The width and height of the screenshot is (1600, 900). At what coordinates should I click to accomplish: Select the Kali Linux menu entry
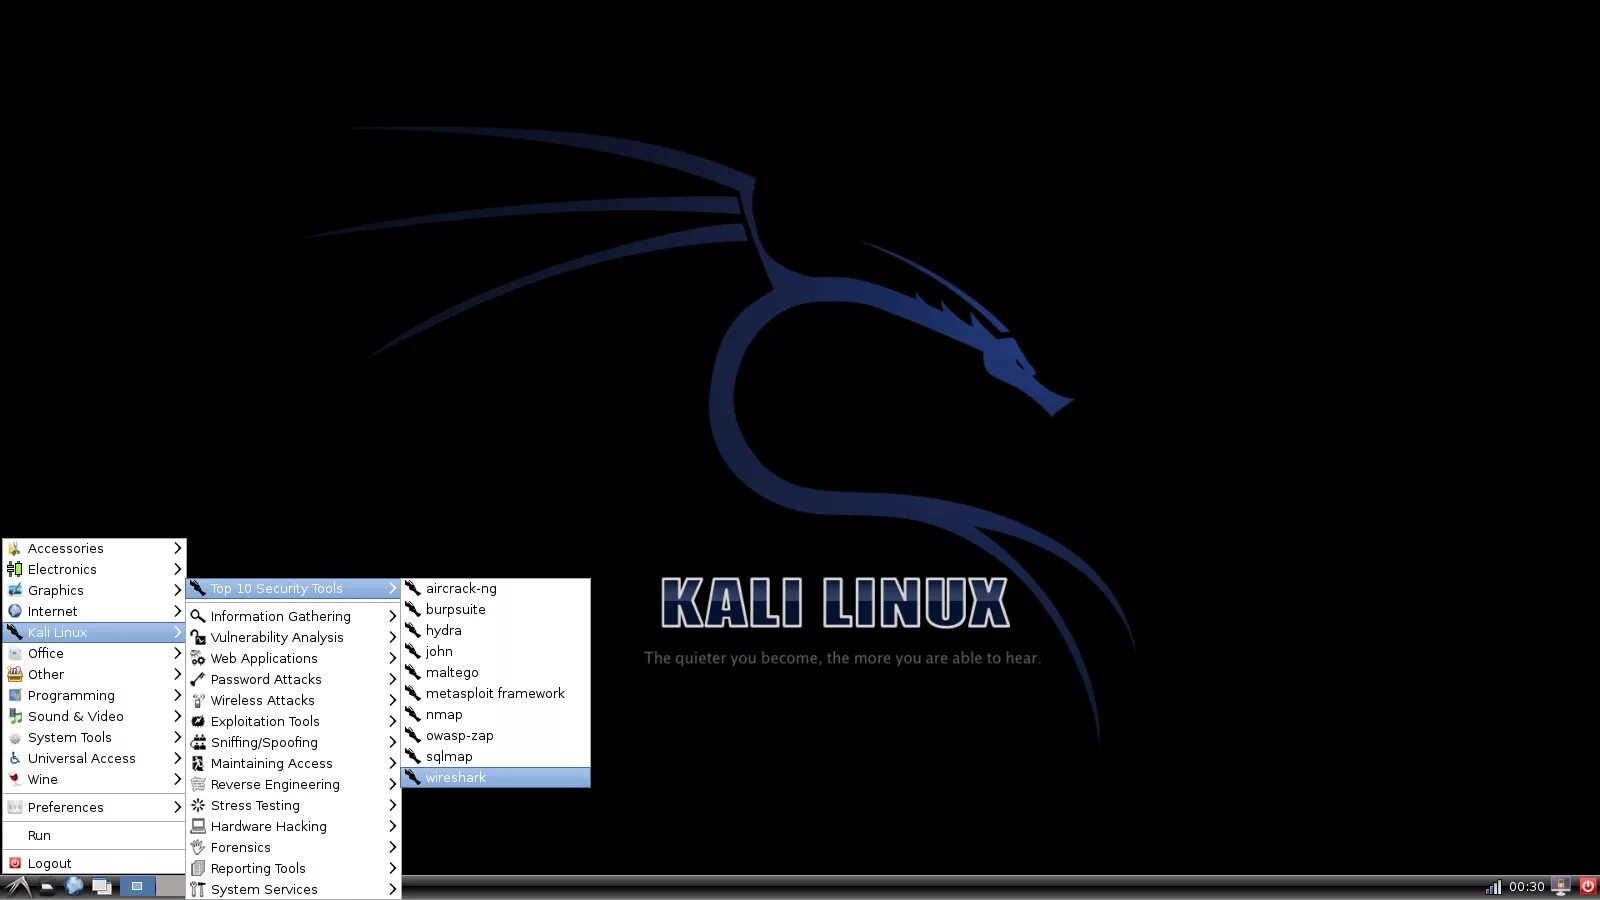coord(94,632)
